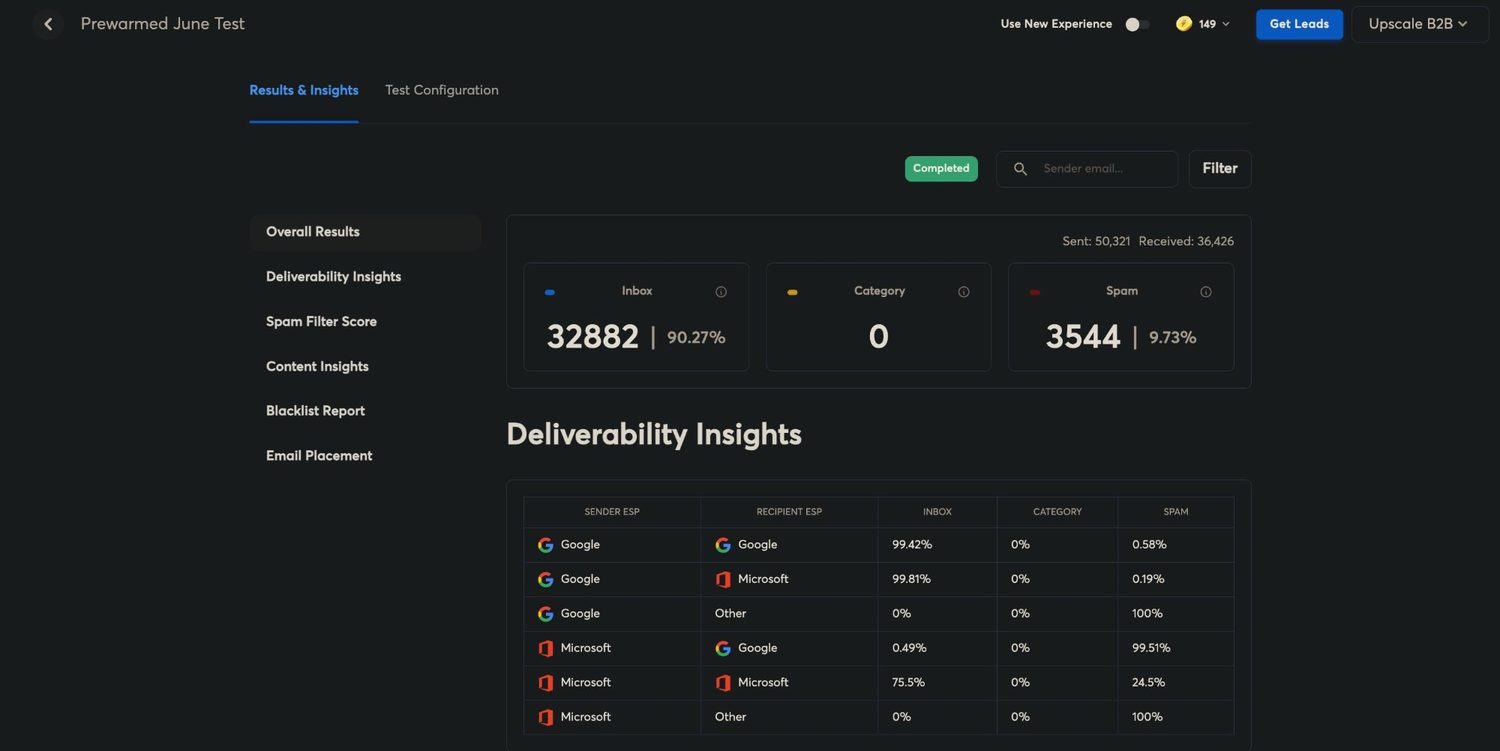
Task: Click Google sender icon in the 99.81% row
Action: pos(546,579)
